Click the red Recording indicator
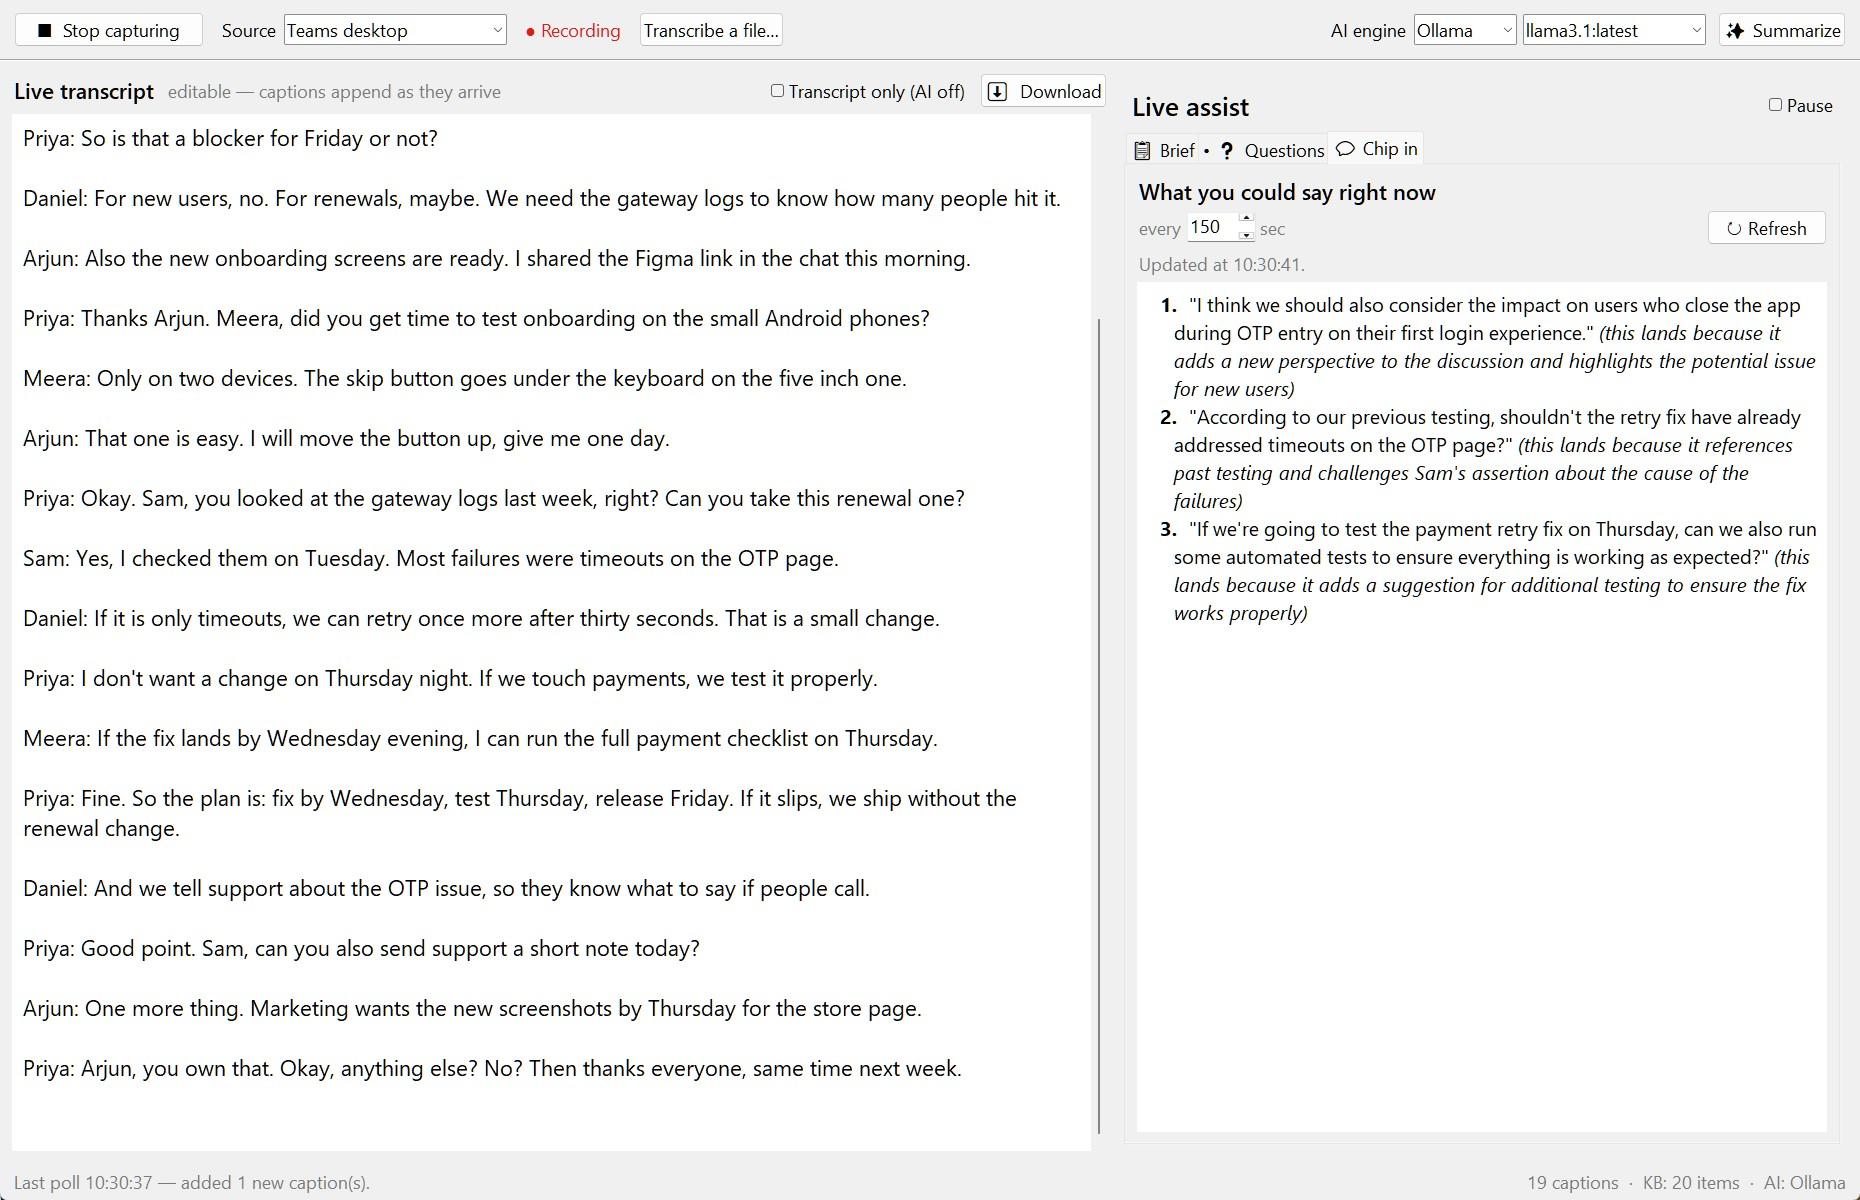 pyautogui.click(x=573, y=30)
